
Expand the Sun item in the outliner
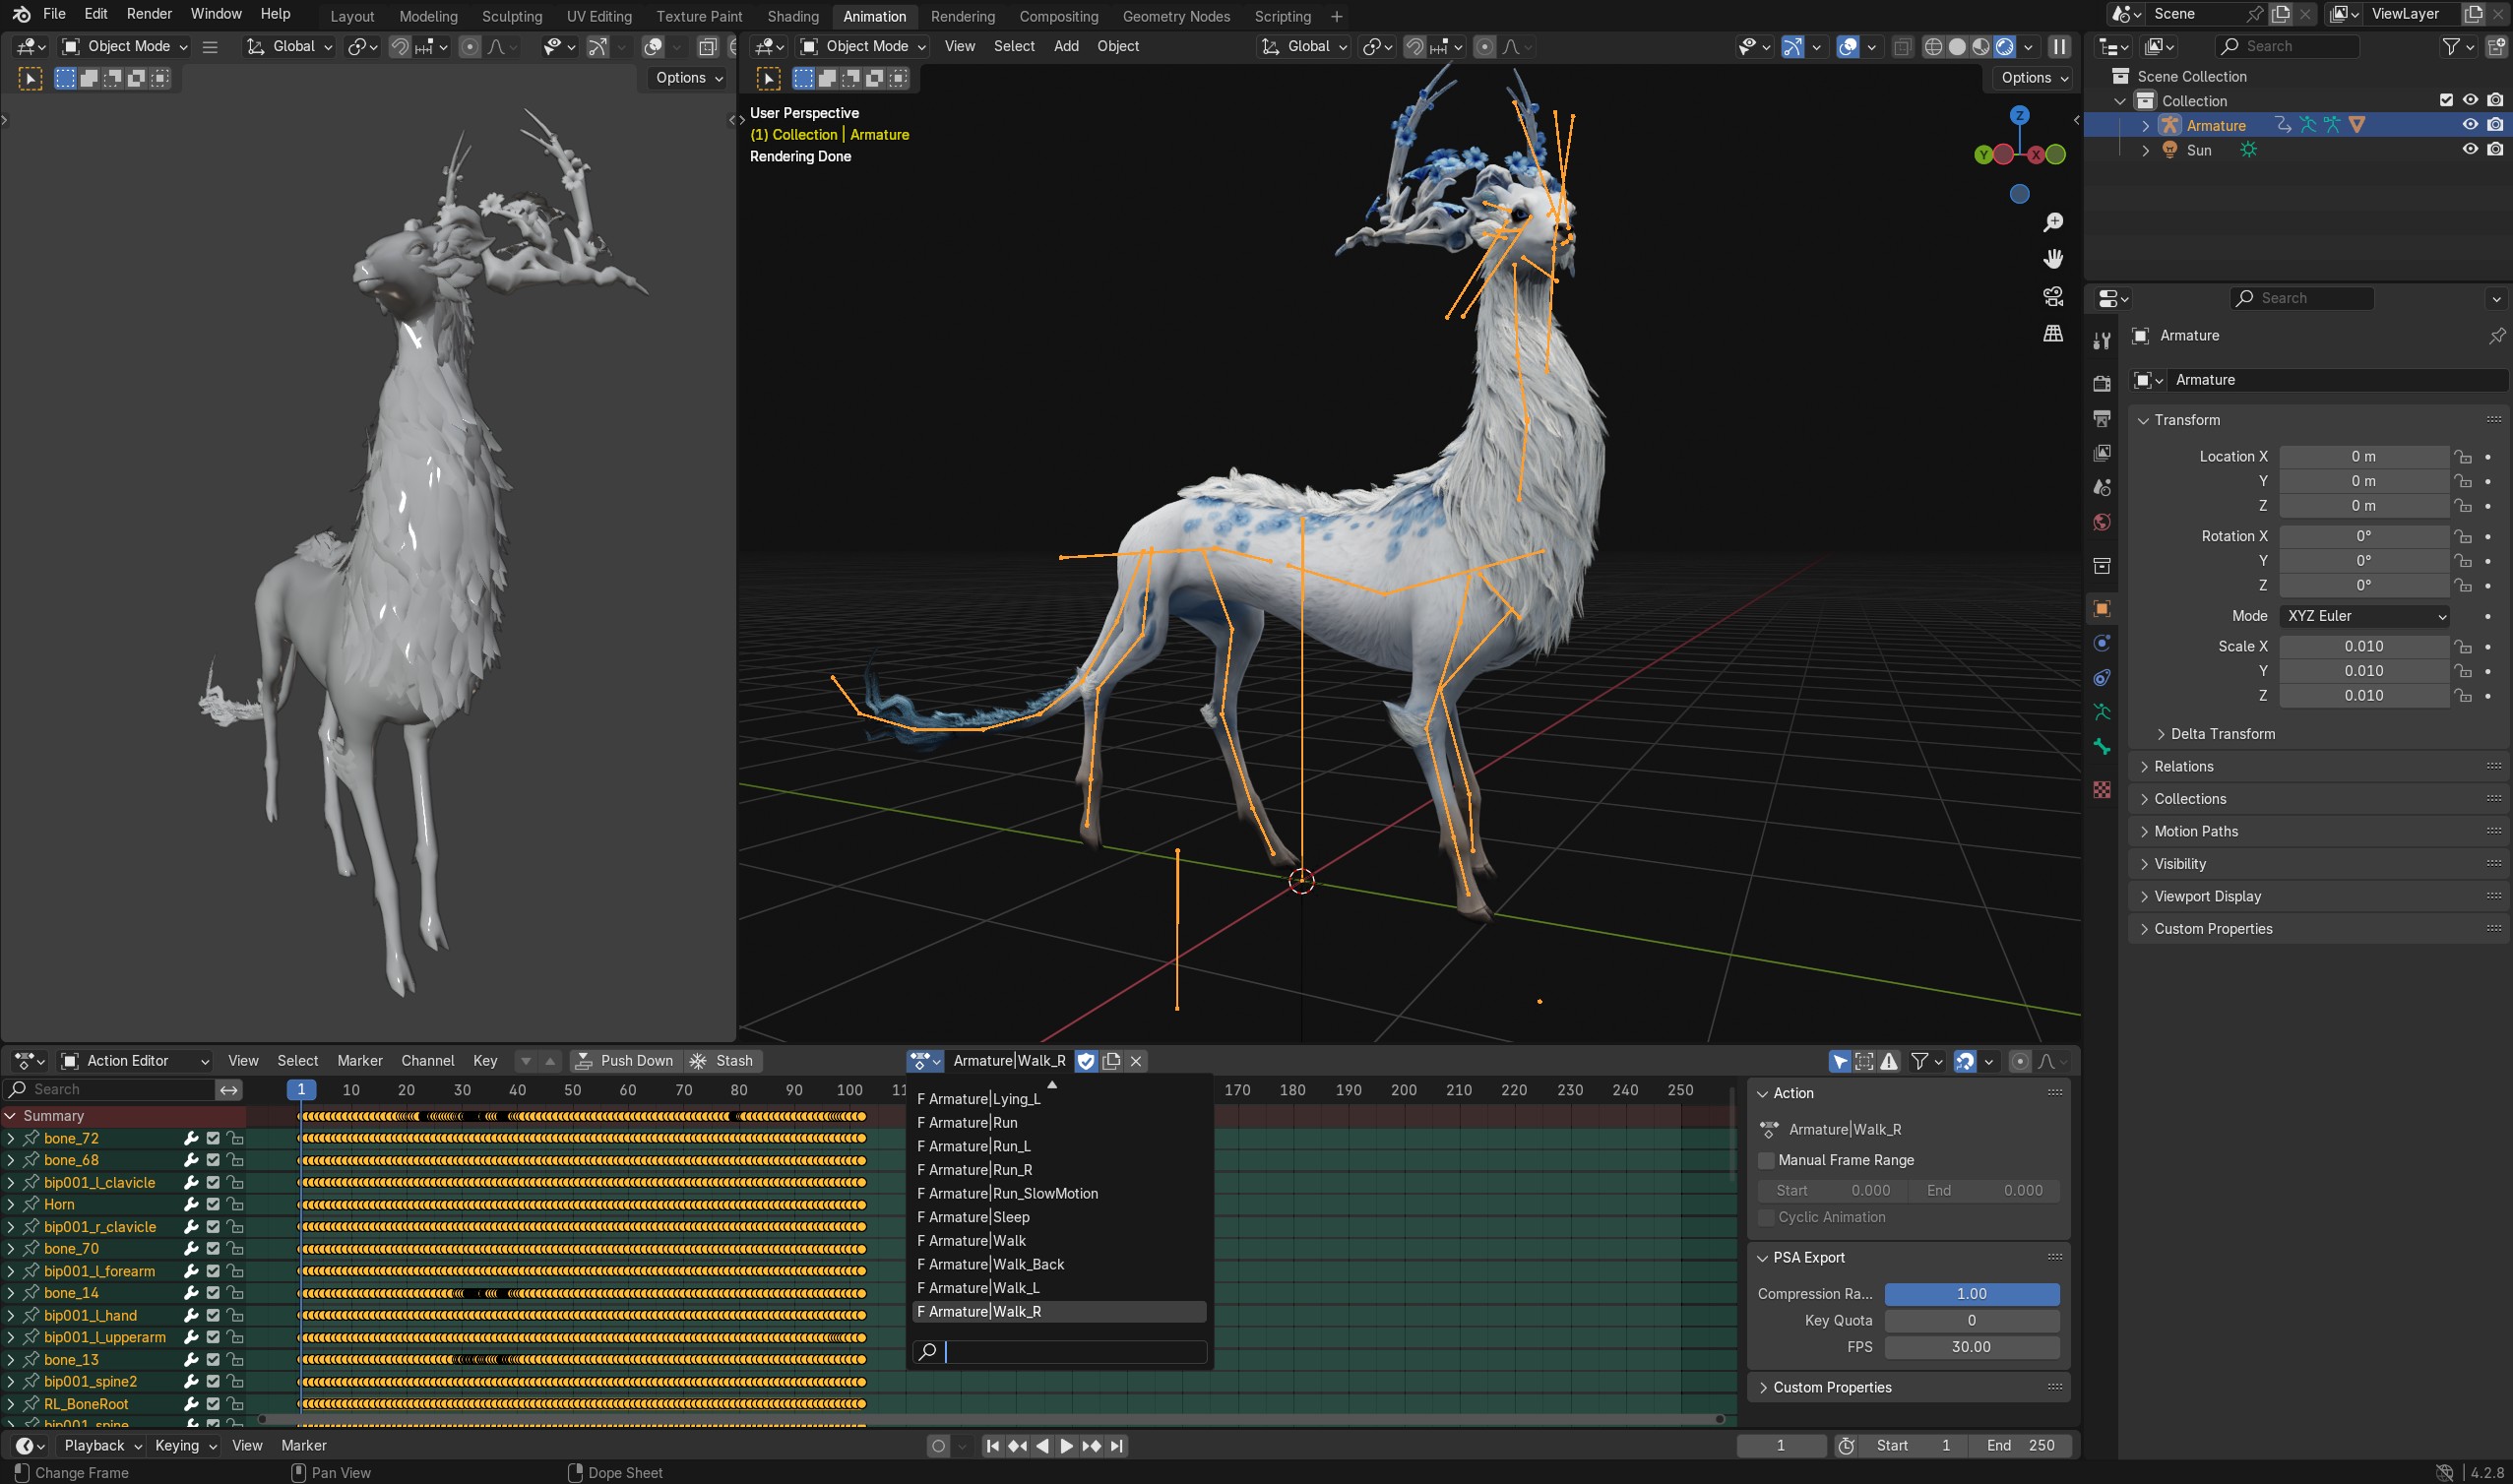coord(2144,150)
